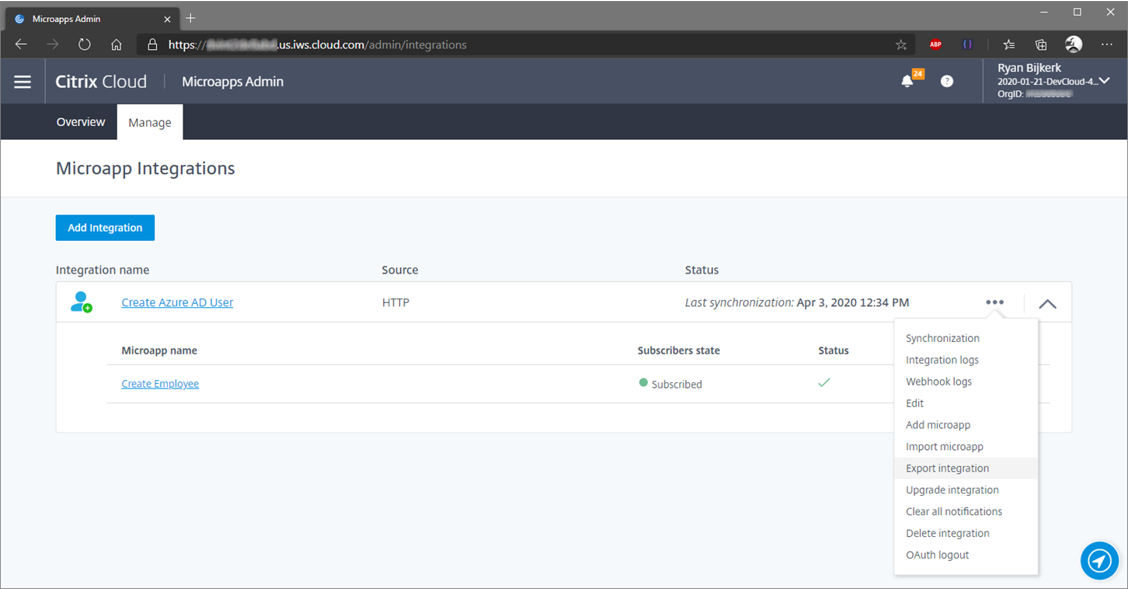Open browser favorites list icon

[x=1009, y=45]
